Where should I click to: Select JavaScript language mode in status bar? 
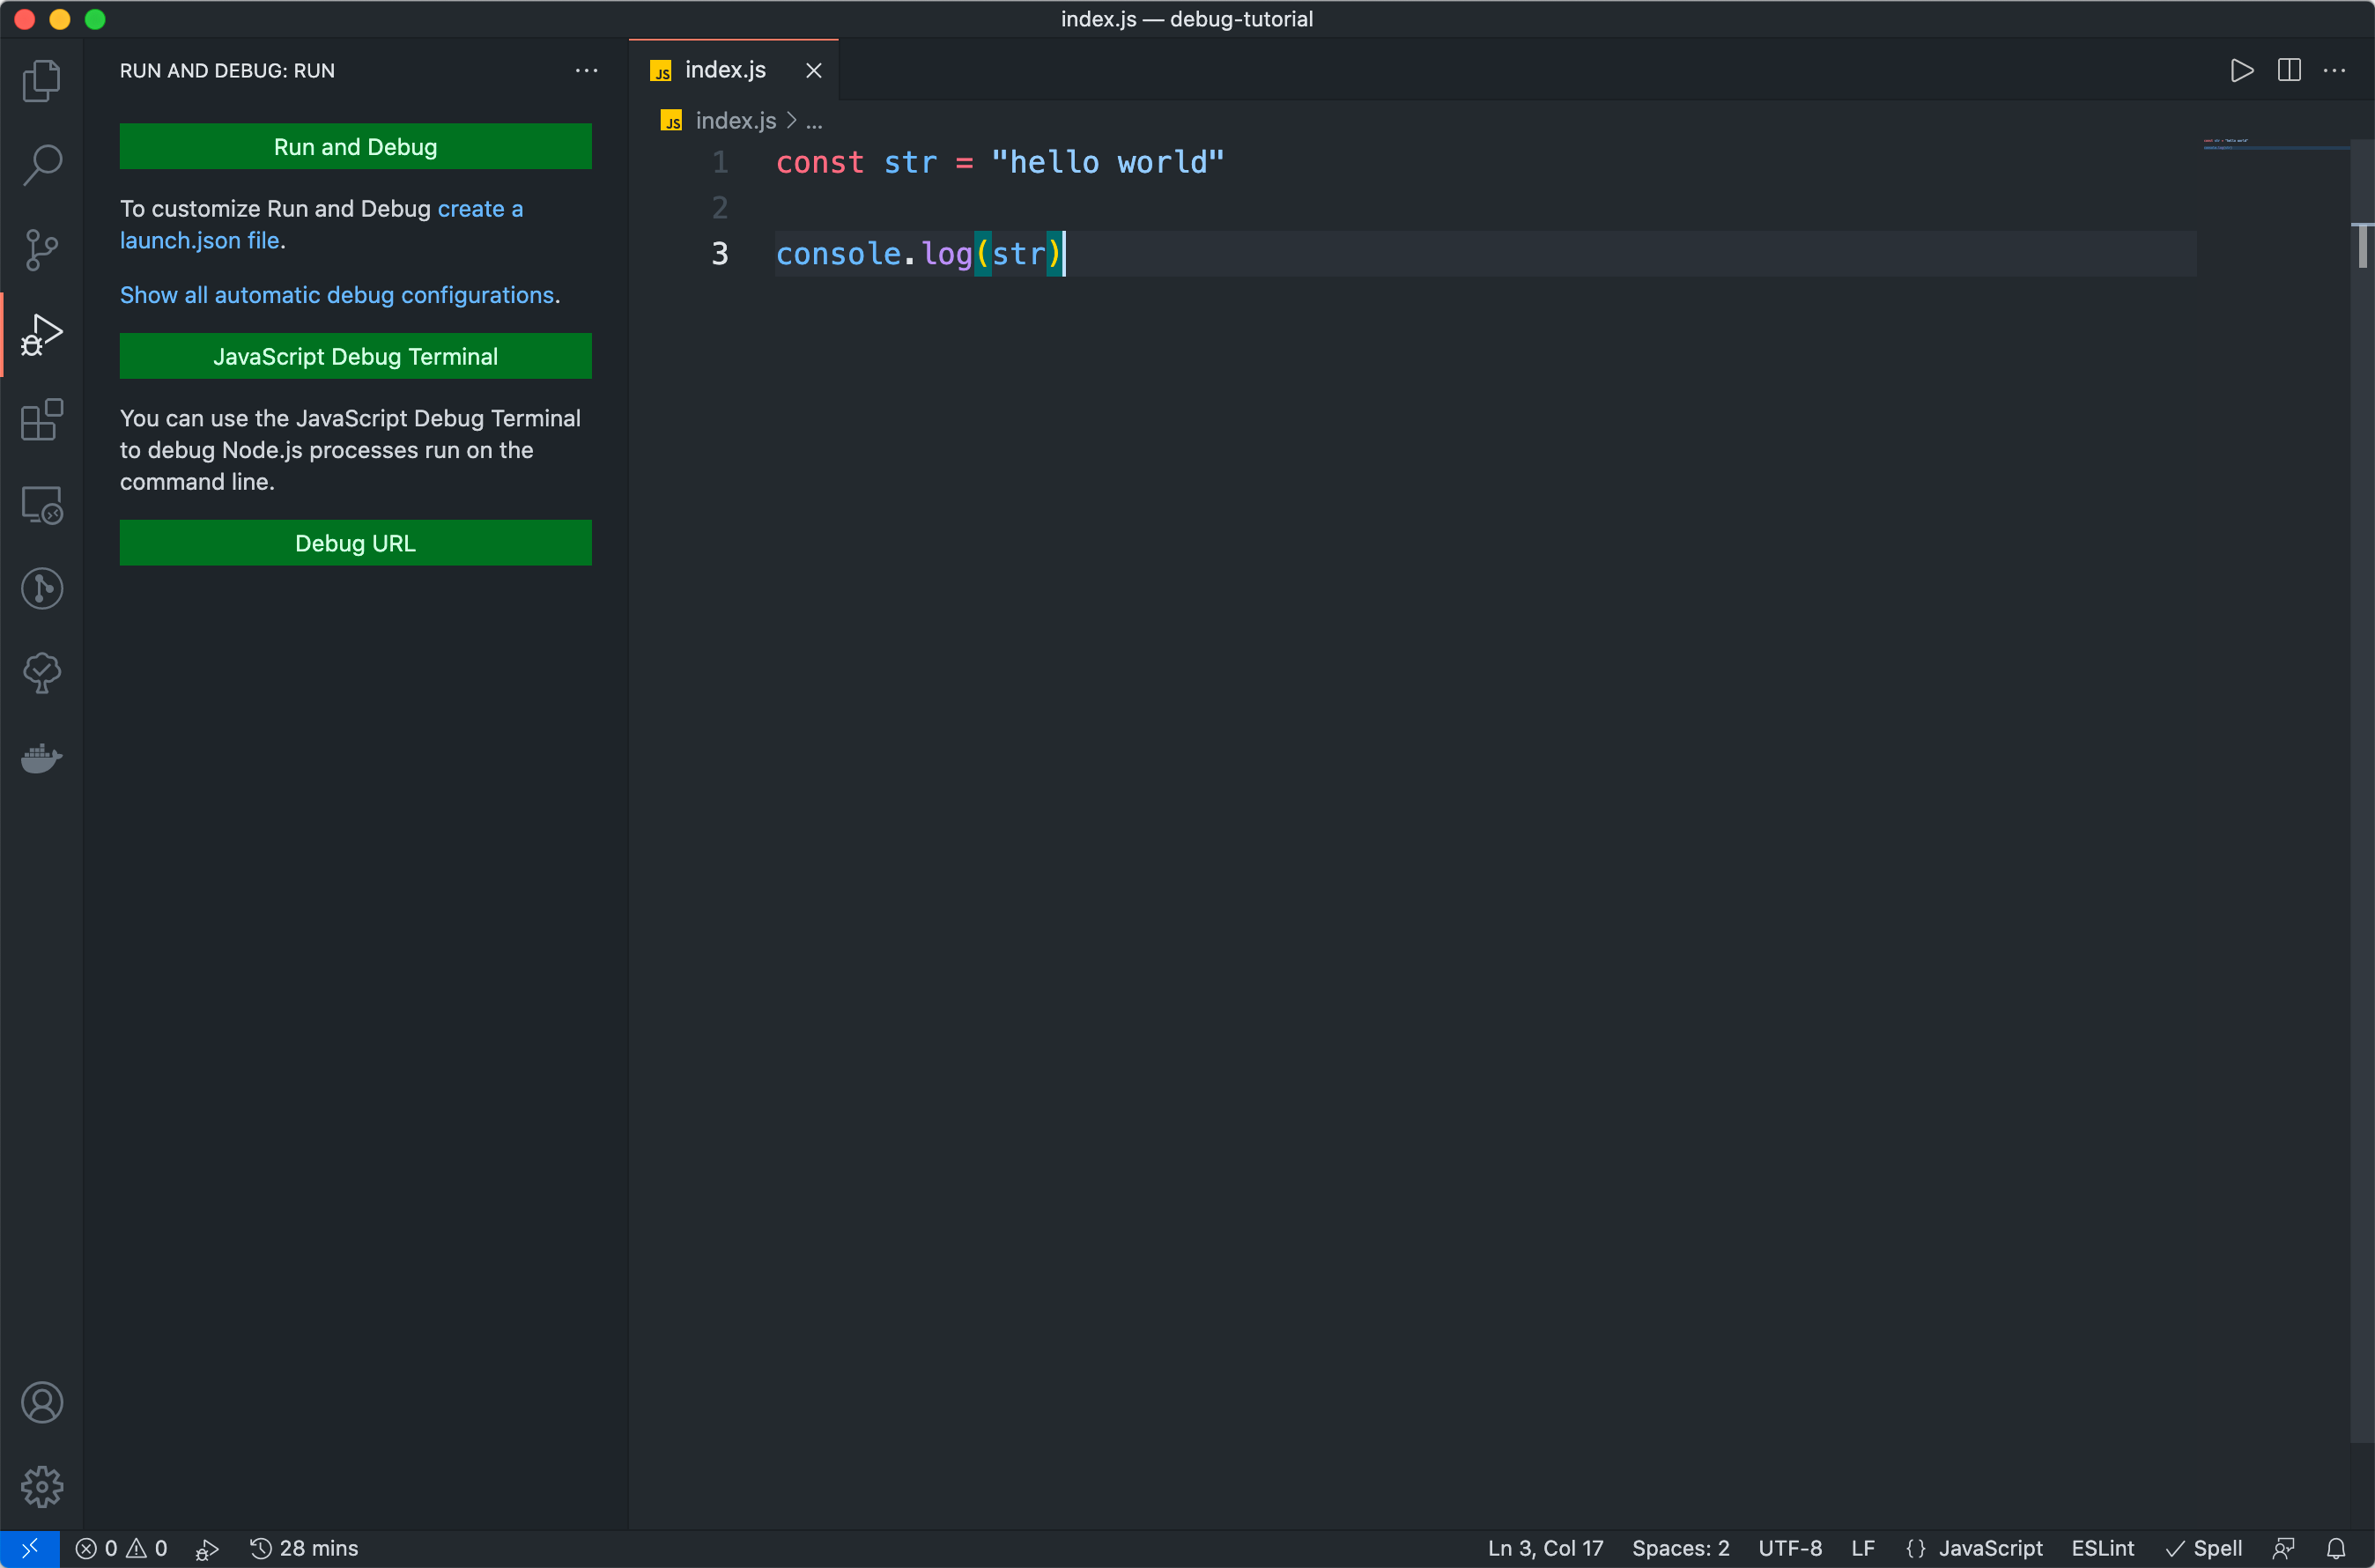(x=1989, y=1548)
